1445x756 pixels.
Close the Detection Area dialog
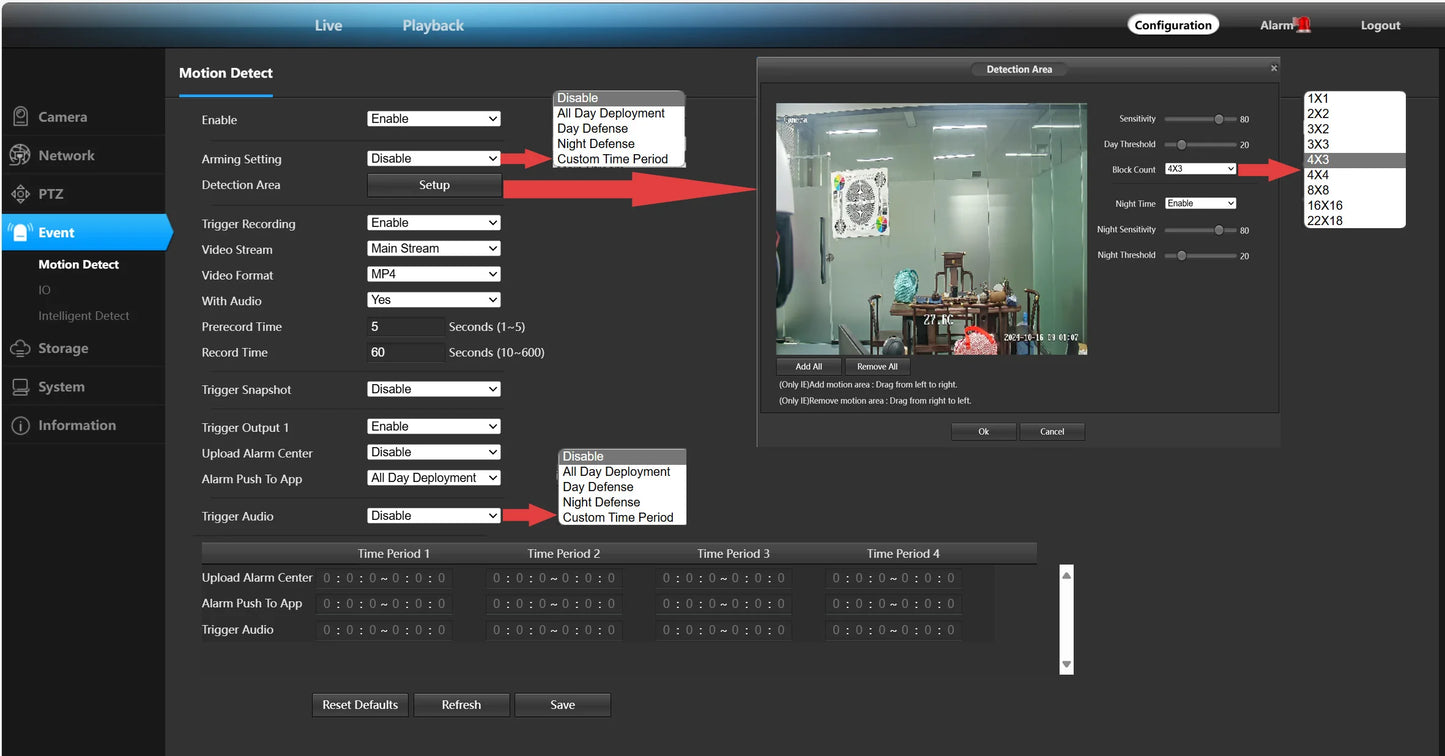pos(1273,69)
